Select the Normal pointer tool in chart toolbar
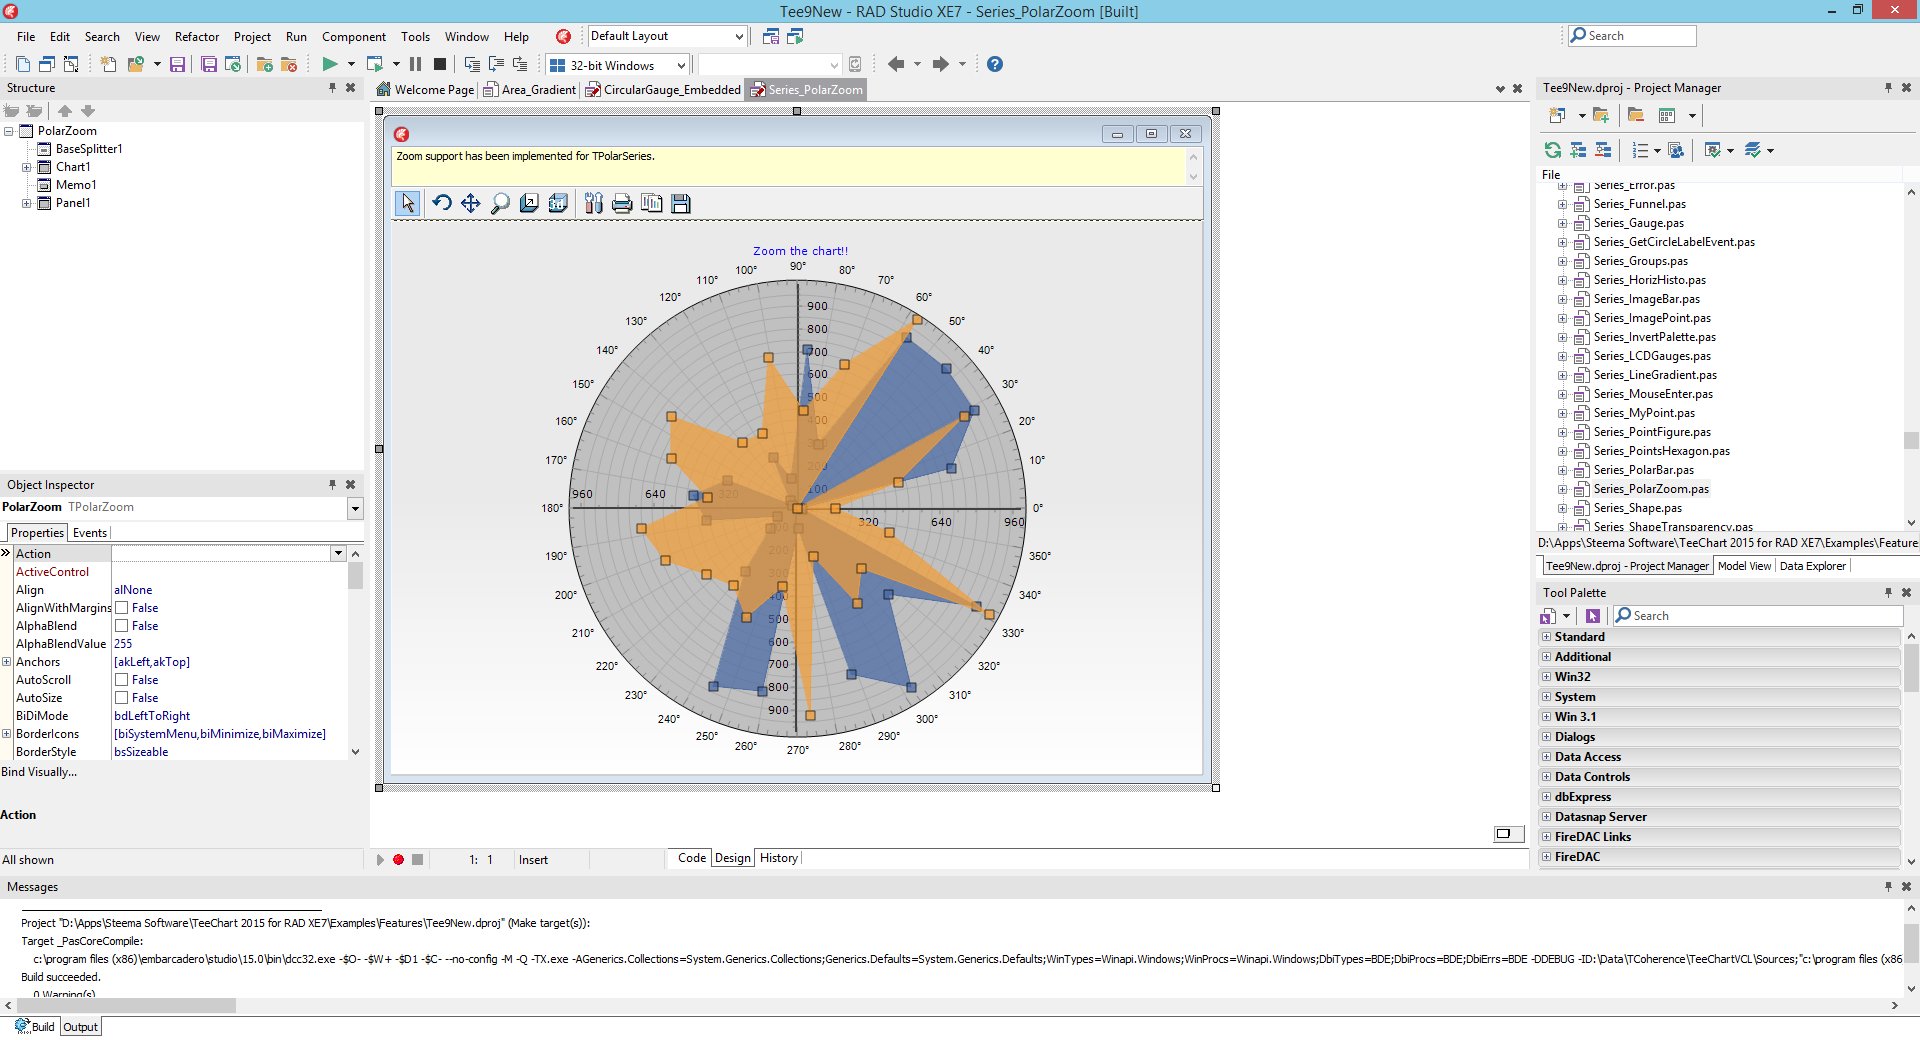Image resolution: width=1920 pixels, height=1040 pixels. tap(407, 203)
